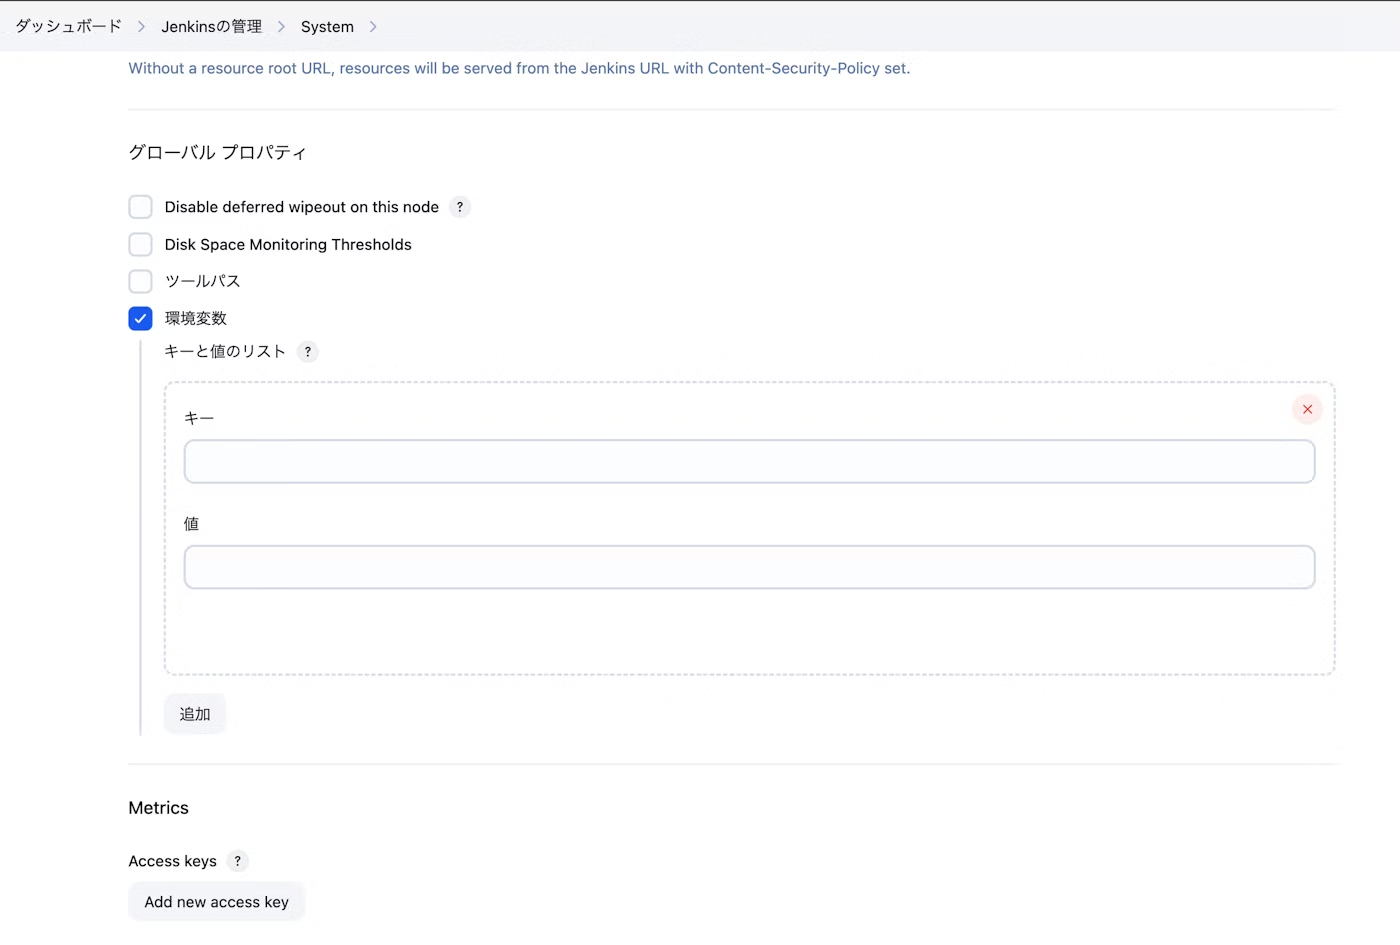The height and width of the screenshot is (945, 1400).
Task: Navigate to ダッシュボード breadcrumb
Action: point(68,27)
